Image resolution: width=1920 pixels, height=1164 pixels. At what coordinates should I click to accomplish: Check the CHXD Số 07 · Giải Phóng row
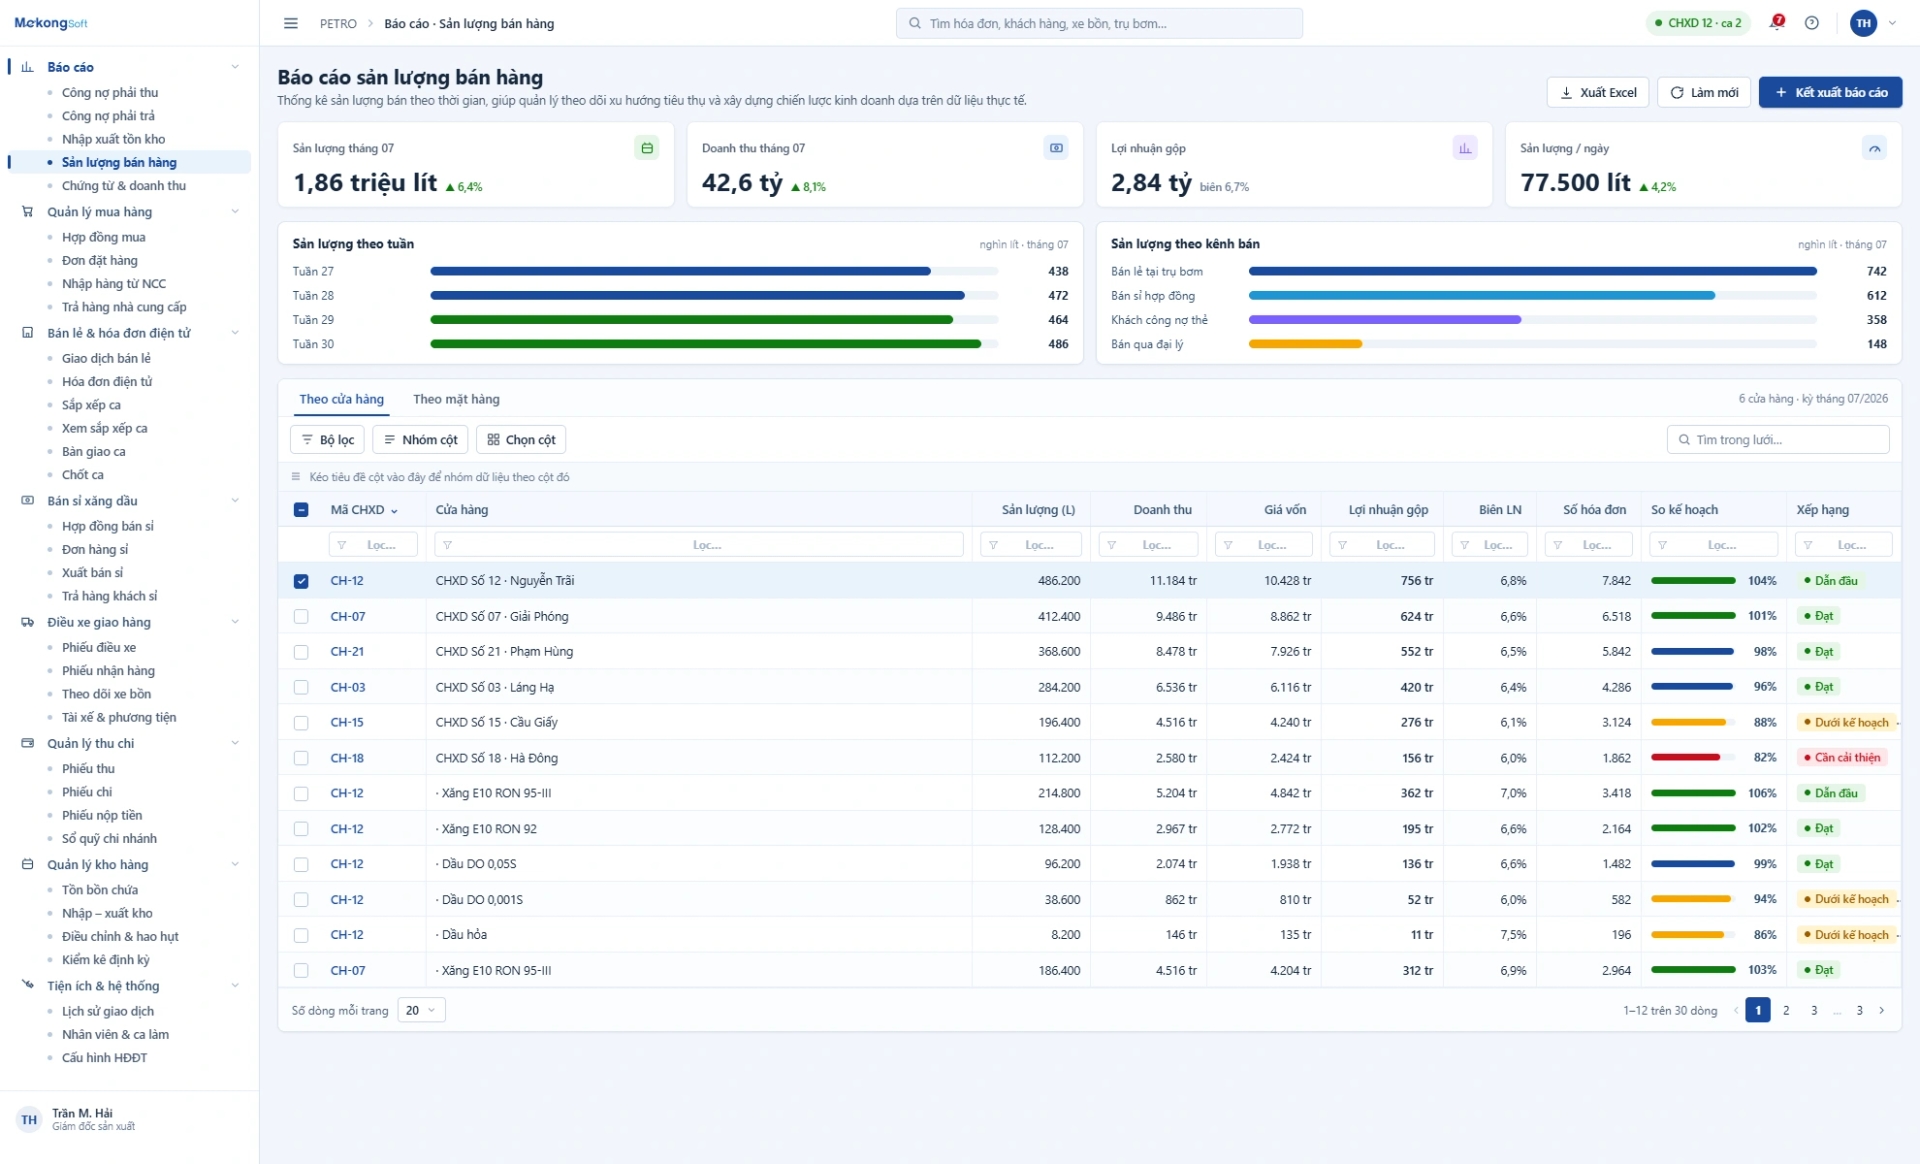(x=301, y=617)
